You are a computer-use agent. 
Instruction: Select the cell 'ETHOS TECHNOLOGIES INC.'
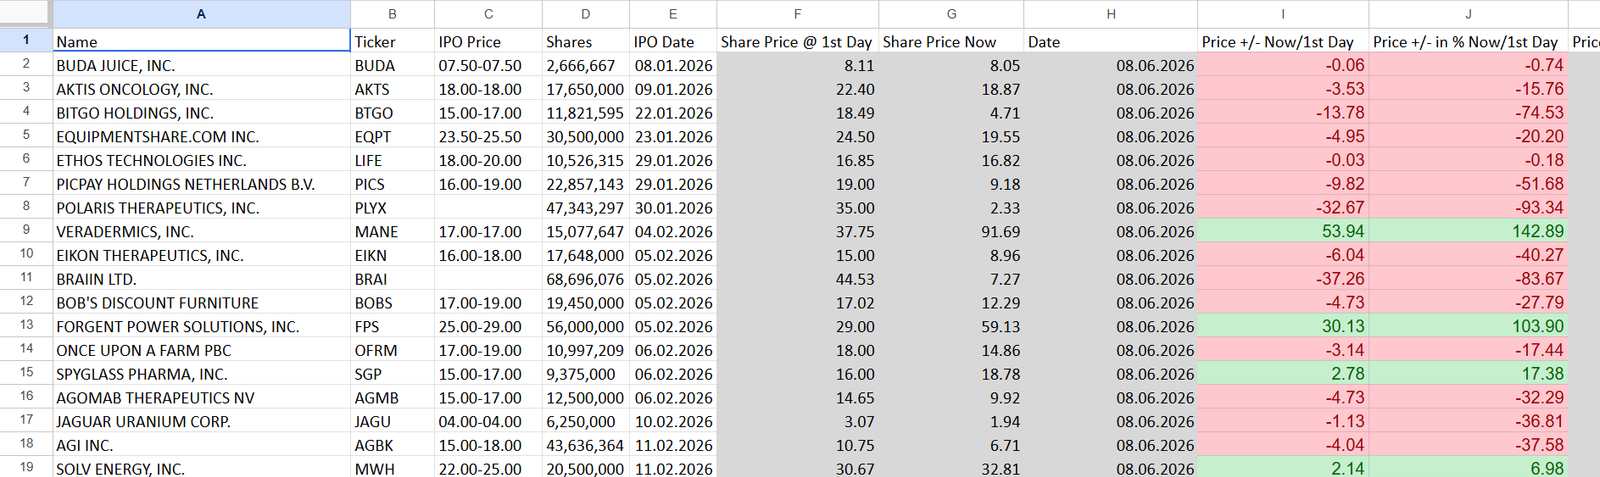(201, 160)
